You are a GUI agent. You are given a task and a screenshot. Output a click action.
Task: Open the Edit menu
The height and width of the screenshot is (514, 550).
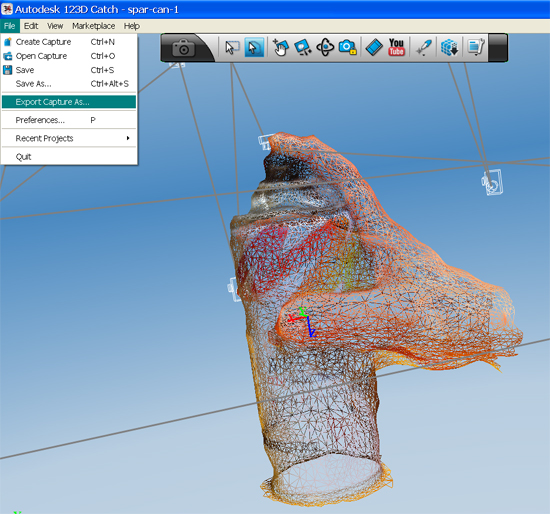[31, 26]
